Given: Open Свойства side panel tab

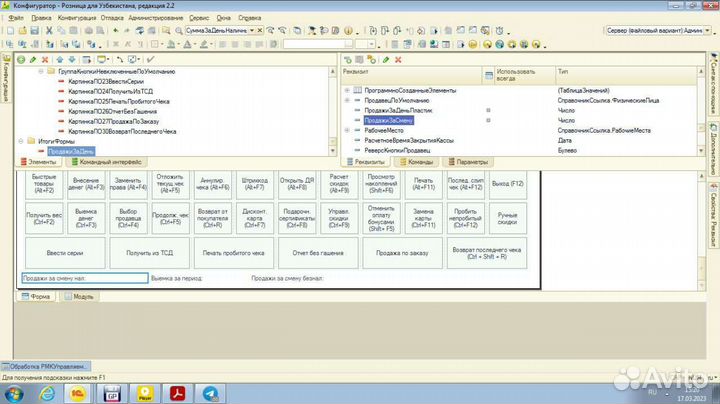Looking at the screenshot, I should [714, 214].
